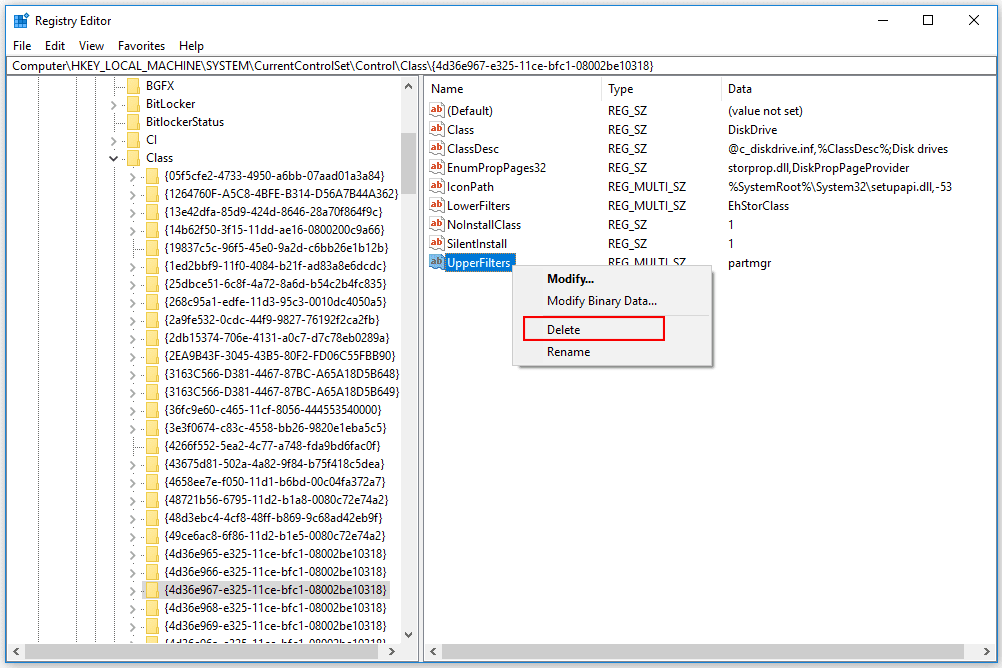Click folder icon of {2db15374-706e-4131-a0c7-d7c78eb0289a}
The width and height of the screenshot is (1002, 668).
(152, 338)
